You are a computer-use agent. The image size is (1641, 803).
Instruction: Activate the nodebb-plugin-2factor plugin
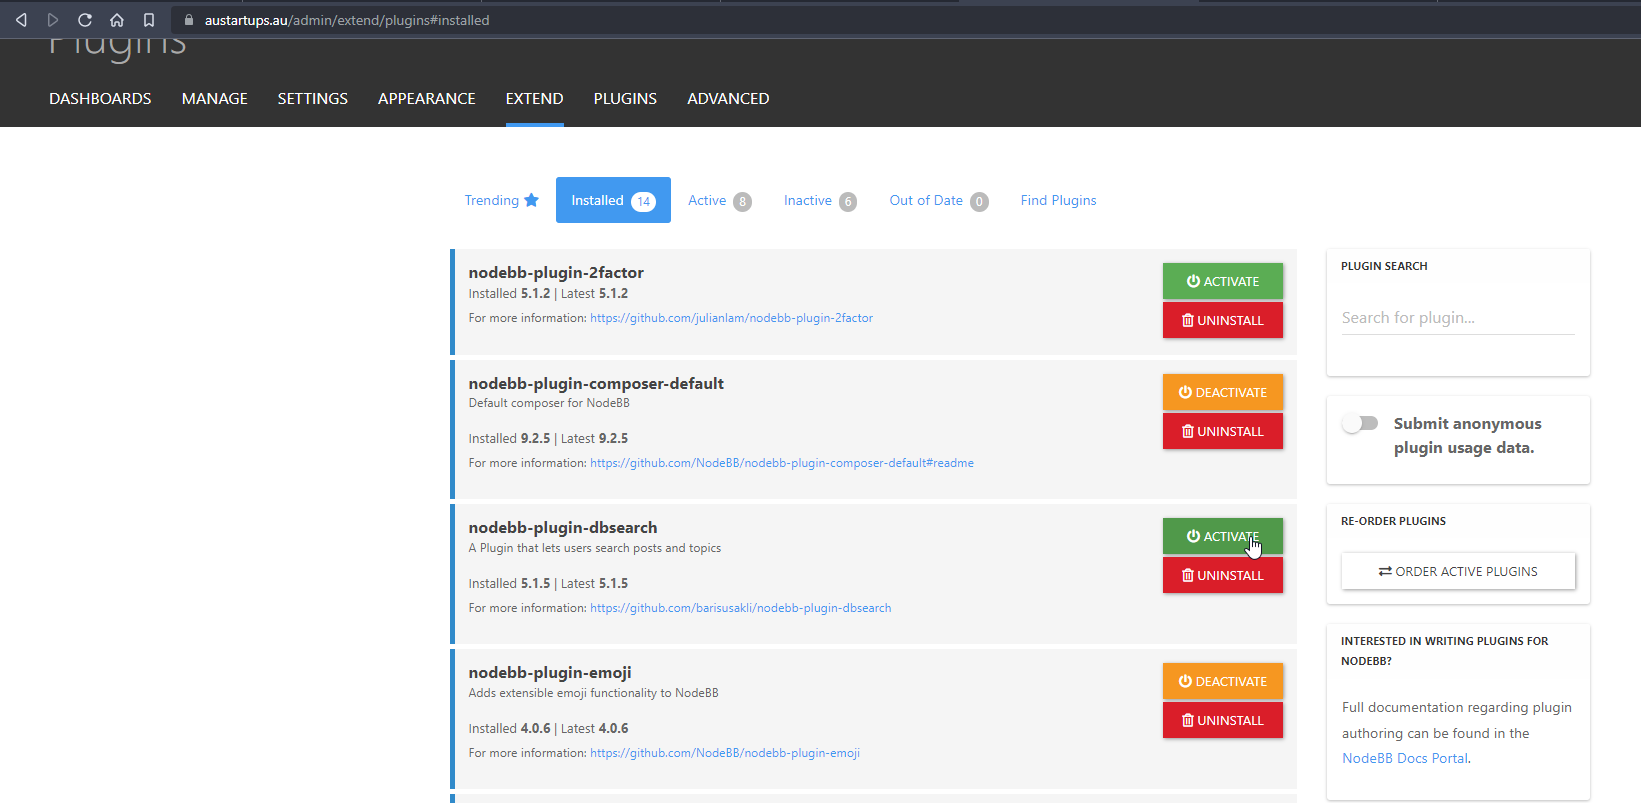[1222, 281]
